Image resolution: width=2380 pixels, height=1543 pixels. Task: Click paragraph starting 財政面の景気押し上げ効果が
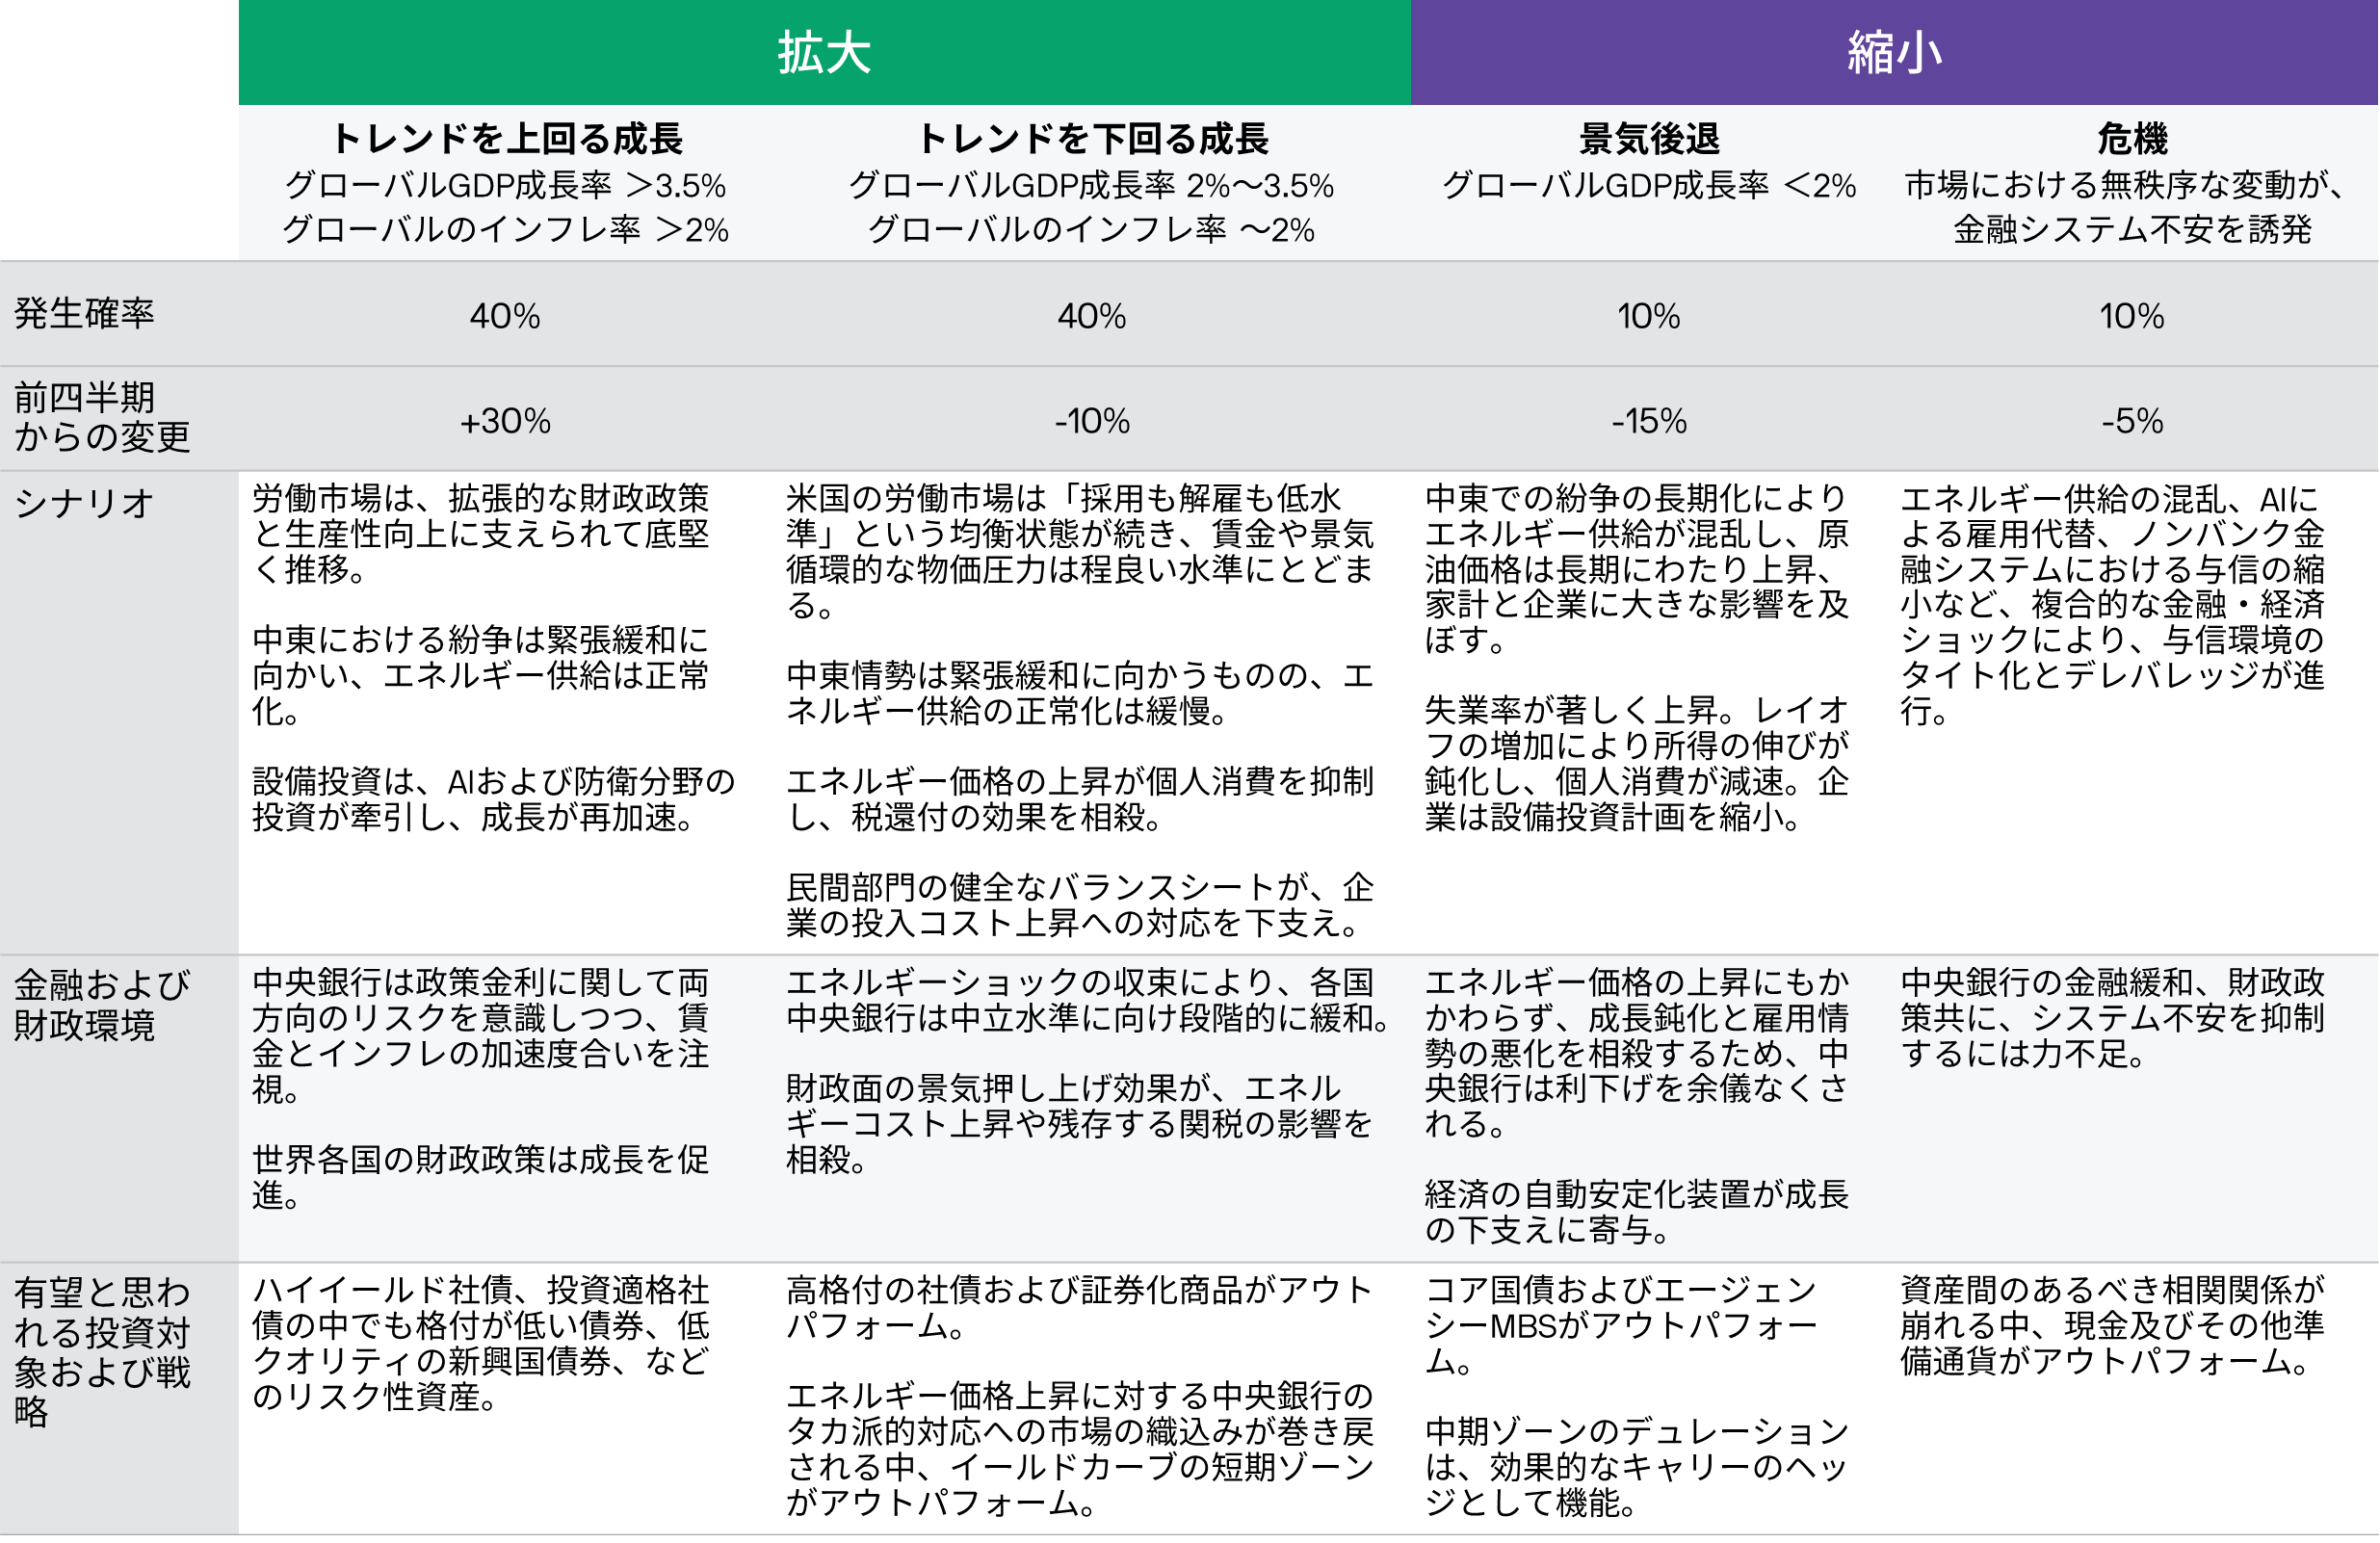(1078, 1124)
